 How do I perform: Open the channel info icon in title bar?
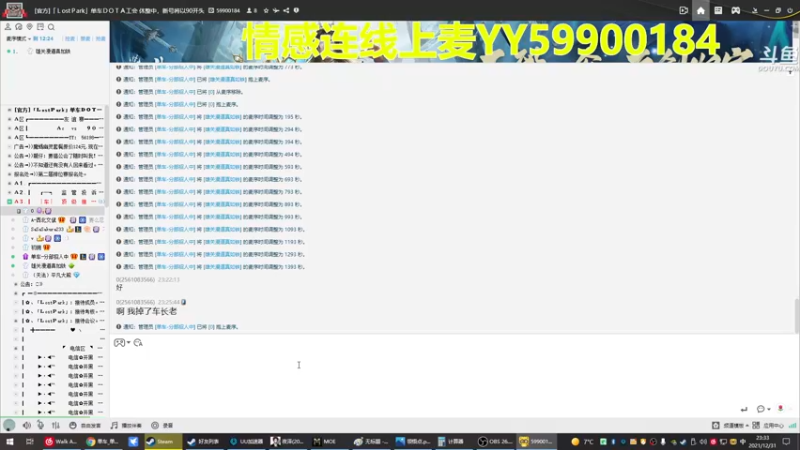296,10
